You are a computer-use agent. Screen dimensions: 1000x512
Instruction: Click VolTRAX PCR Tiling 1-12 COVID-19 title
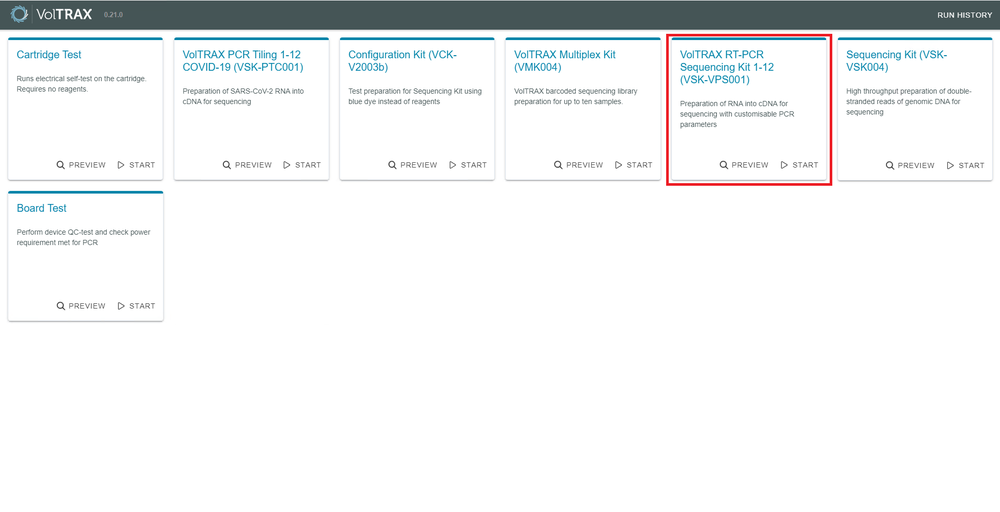point(243,61)
